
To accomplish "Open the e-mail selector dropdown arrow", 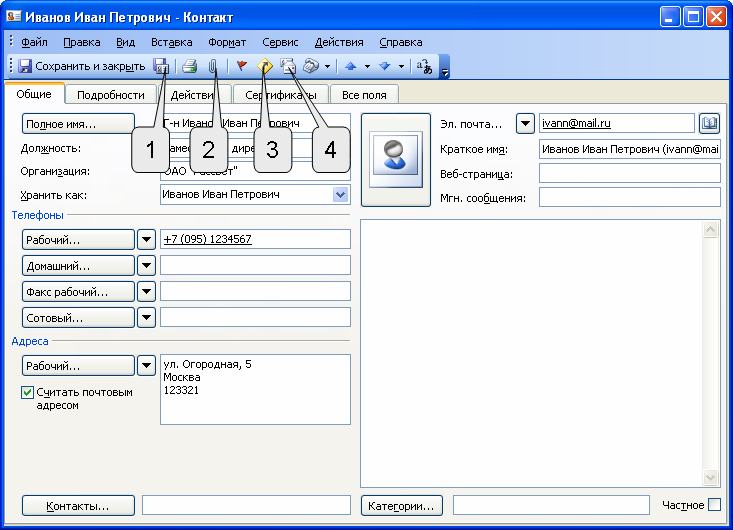I will (x=525, y=124).
